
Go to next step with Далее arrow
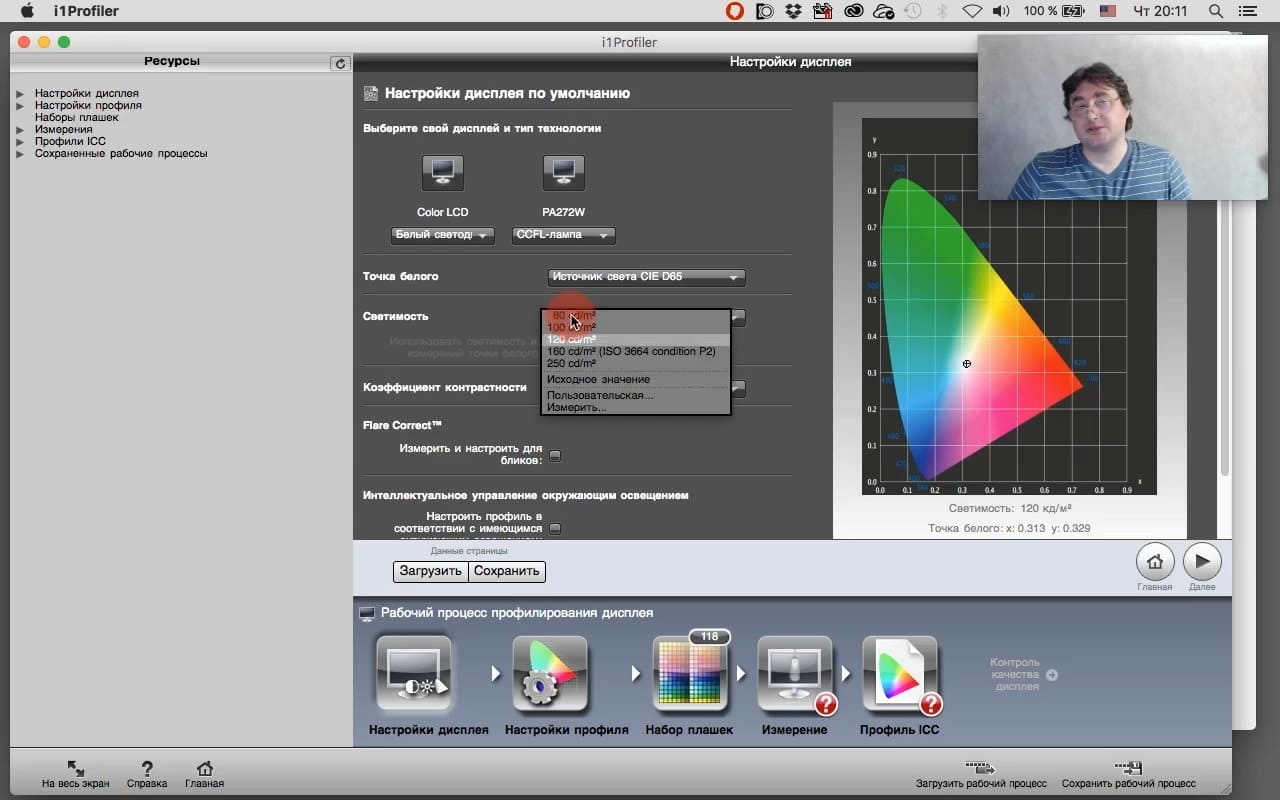click(1202, 562)
